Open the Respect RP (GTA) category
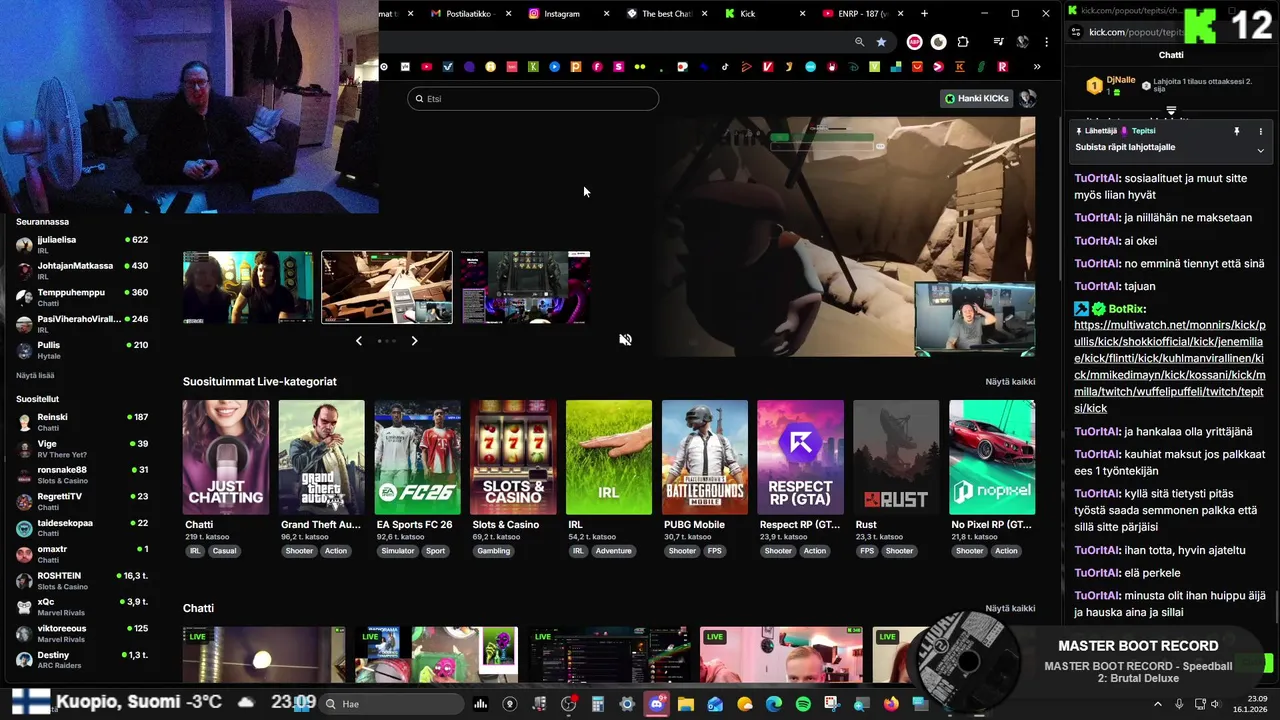This screenshot has height=720, width=1280. (800, 457)
